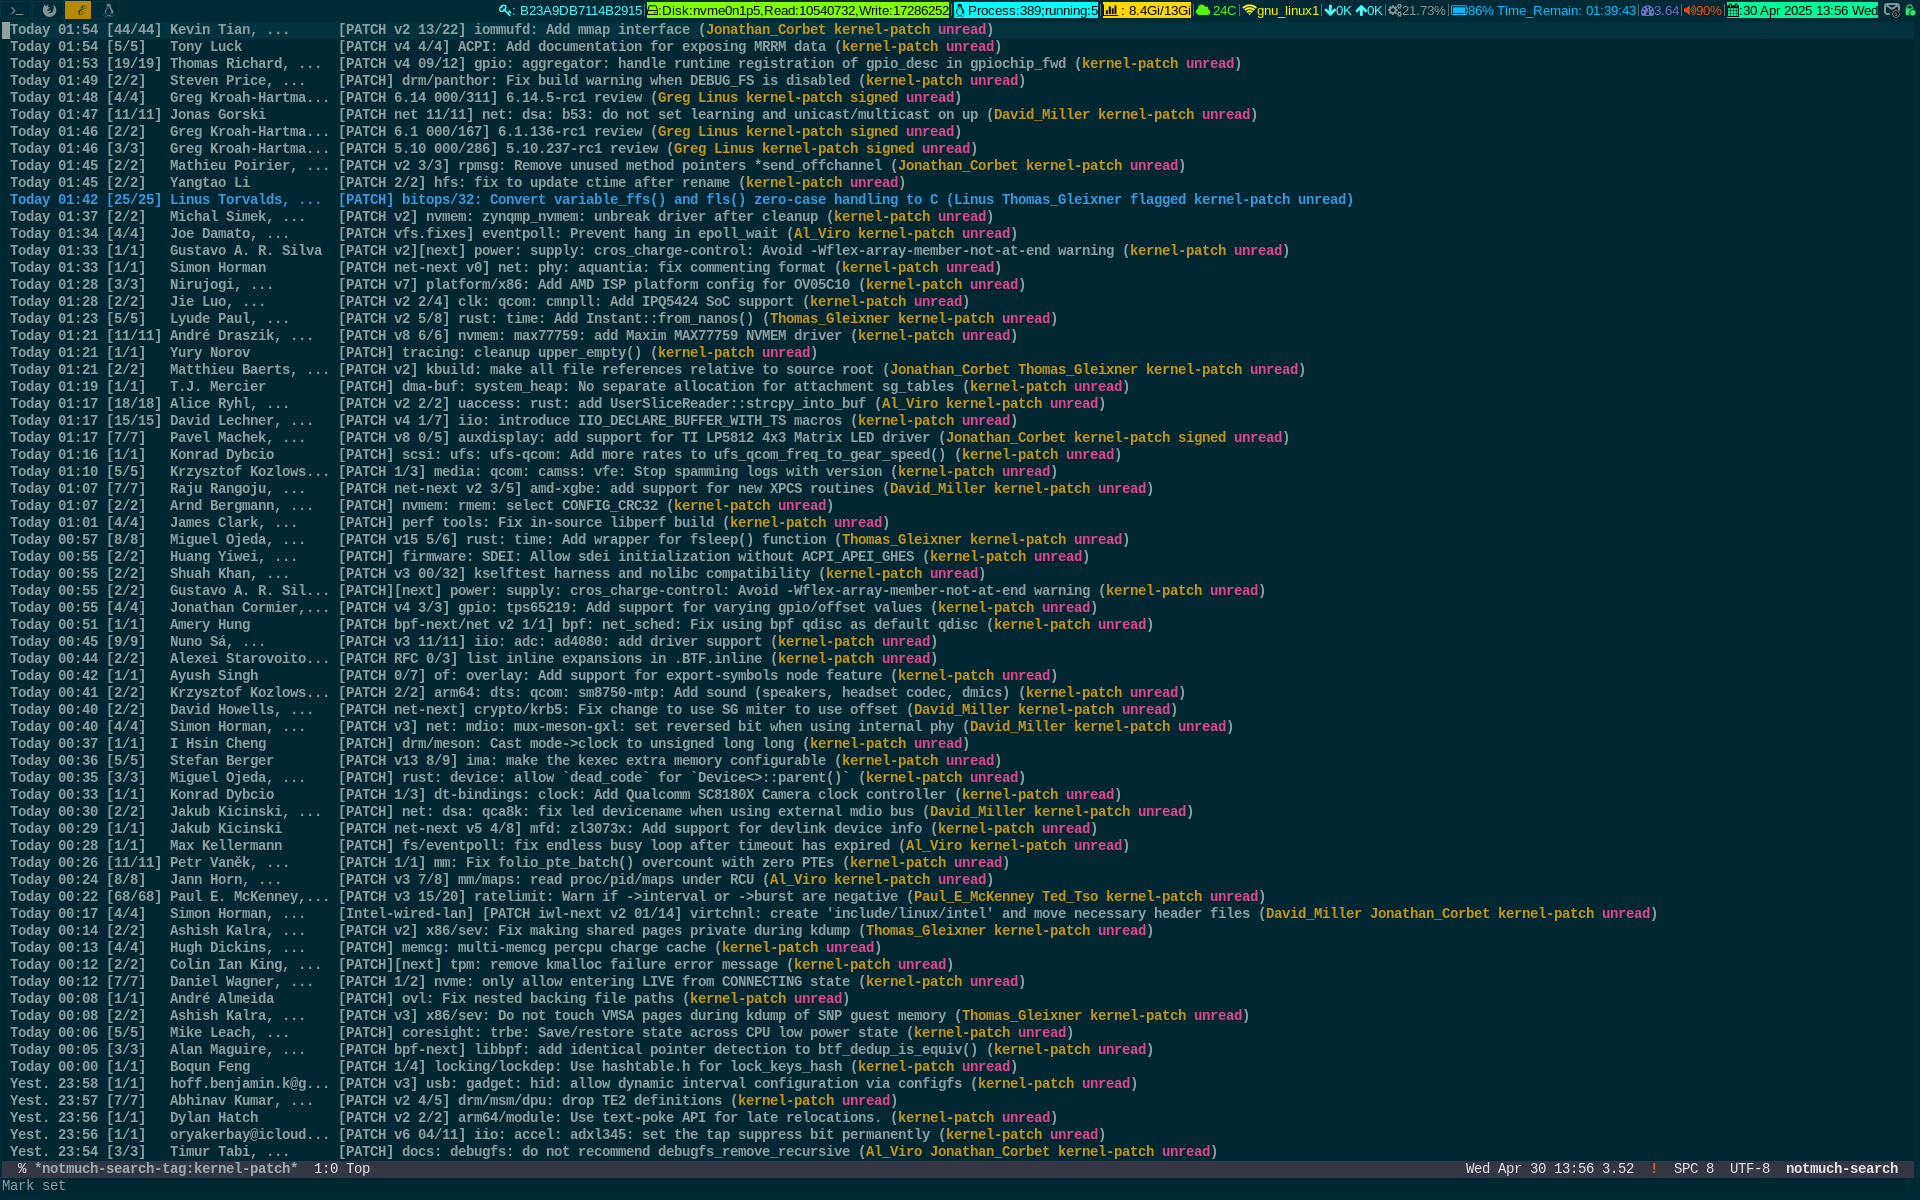1920x1200 pixels.
Task: Click the cloud weather icon showing 24C
Action: point(1203,10)
